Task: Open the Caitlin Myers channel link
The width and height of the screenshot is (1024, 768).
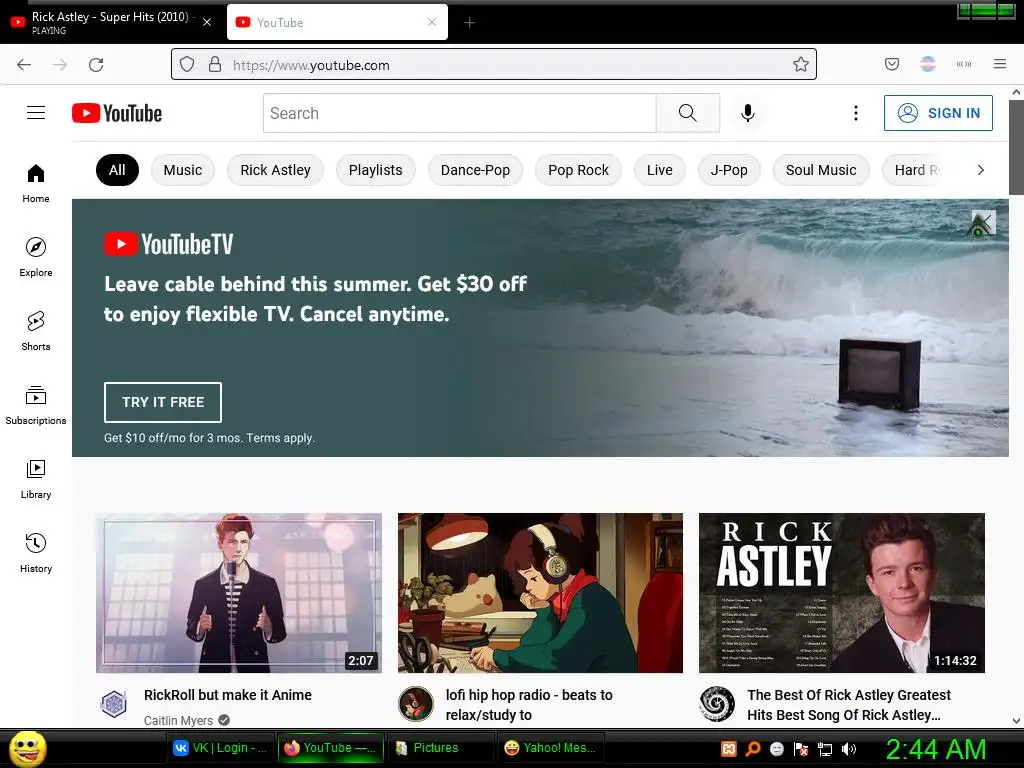Action: pyautogui.click(x=178, y=720)
